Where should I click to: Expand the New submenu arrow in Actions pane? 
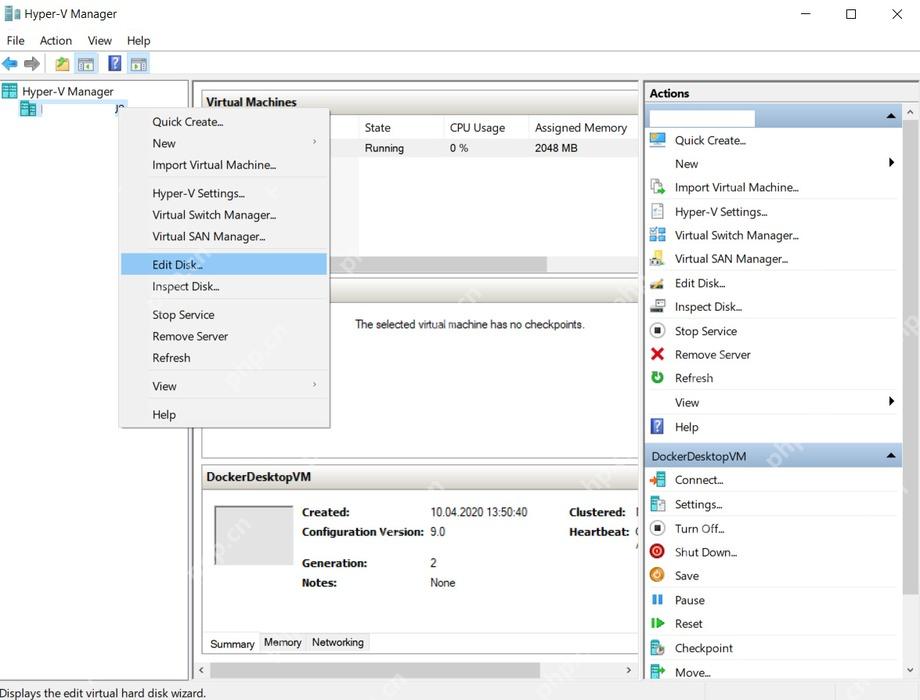[x=891, y=163]
